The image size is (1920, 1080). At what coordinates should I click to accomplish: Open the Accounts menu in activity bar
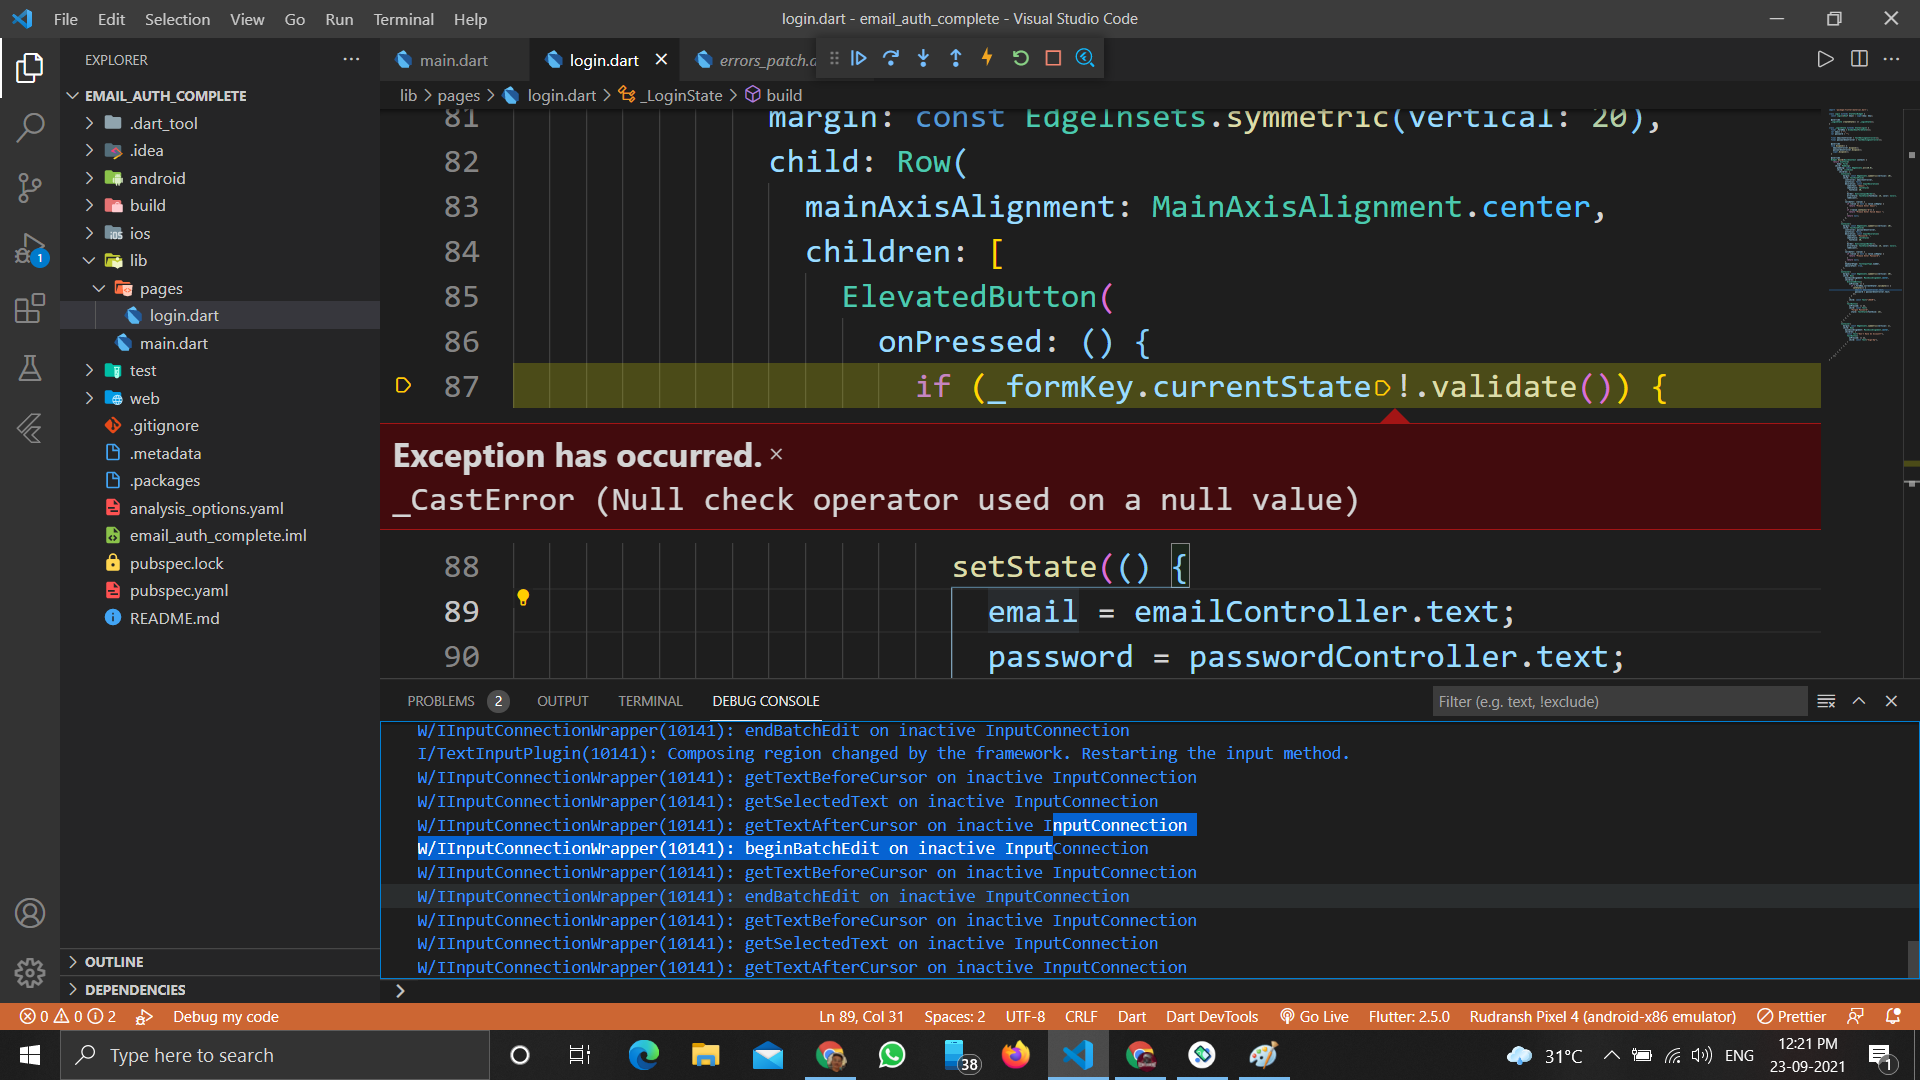click(30, 913)
